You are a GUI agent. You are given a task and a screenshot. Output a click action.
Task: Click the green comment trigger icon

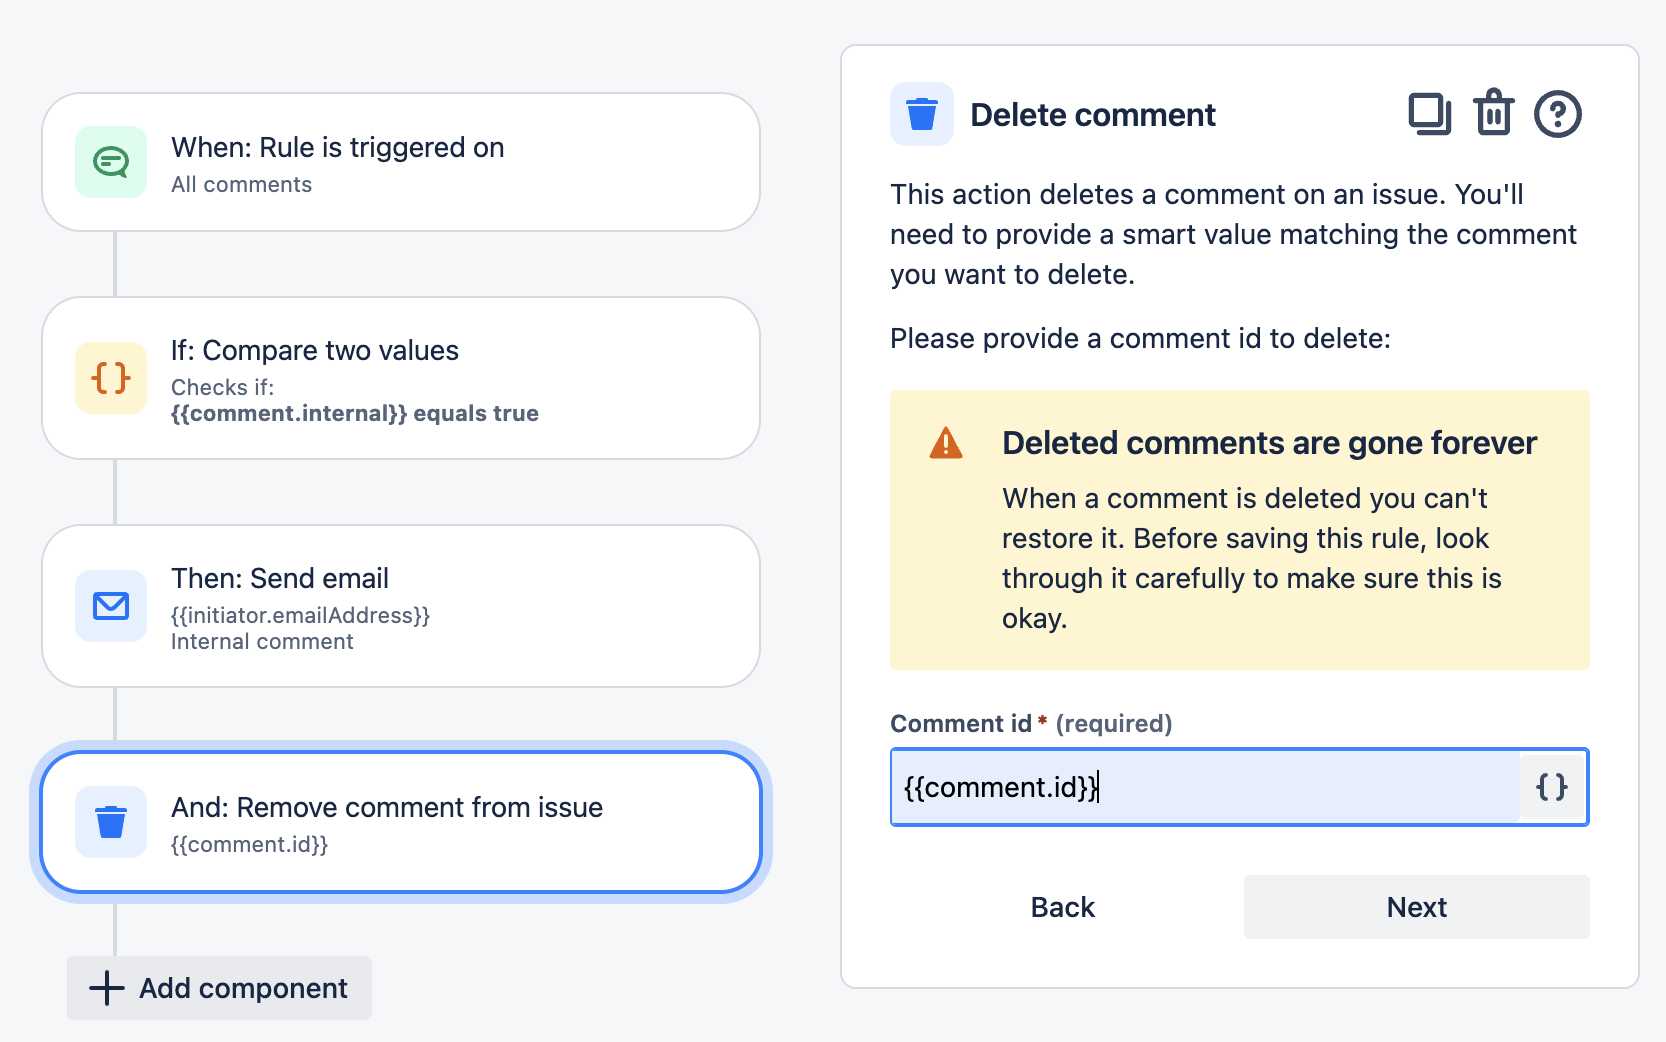111,162
